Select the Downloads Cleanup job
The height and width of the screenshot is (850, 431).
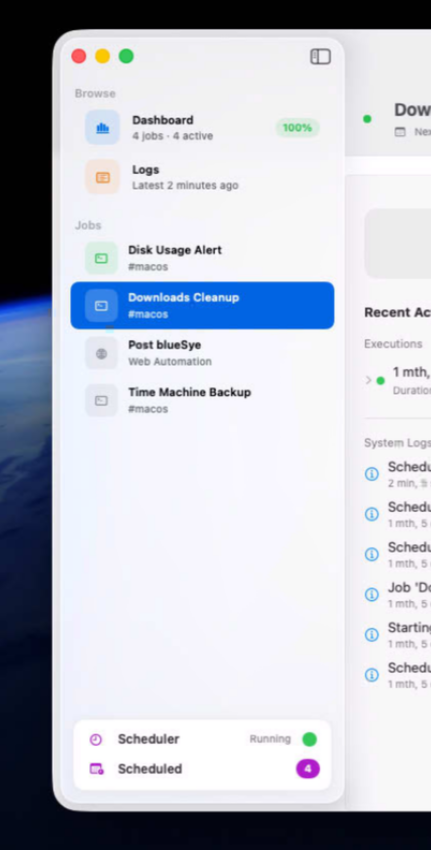202,305
